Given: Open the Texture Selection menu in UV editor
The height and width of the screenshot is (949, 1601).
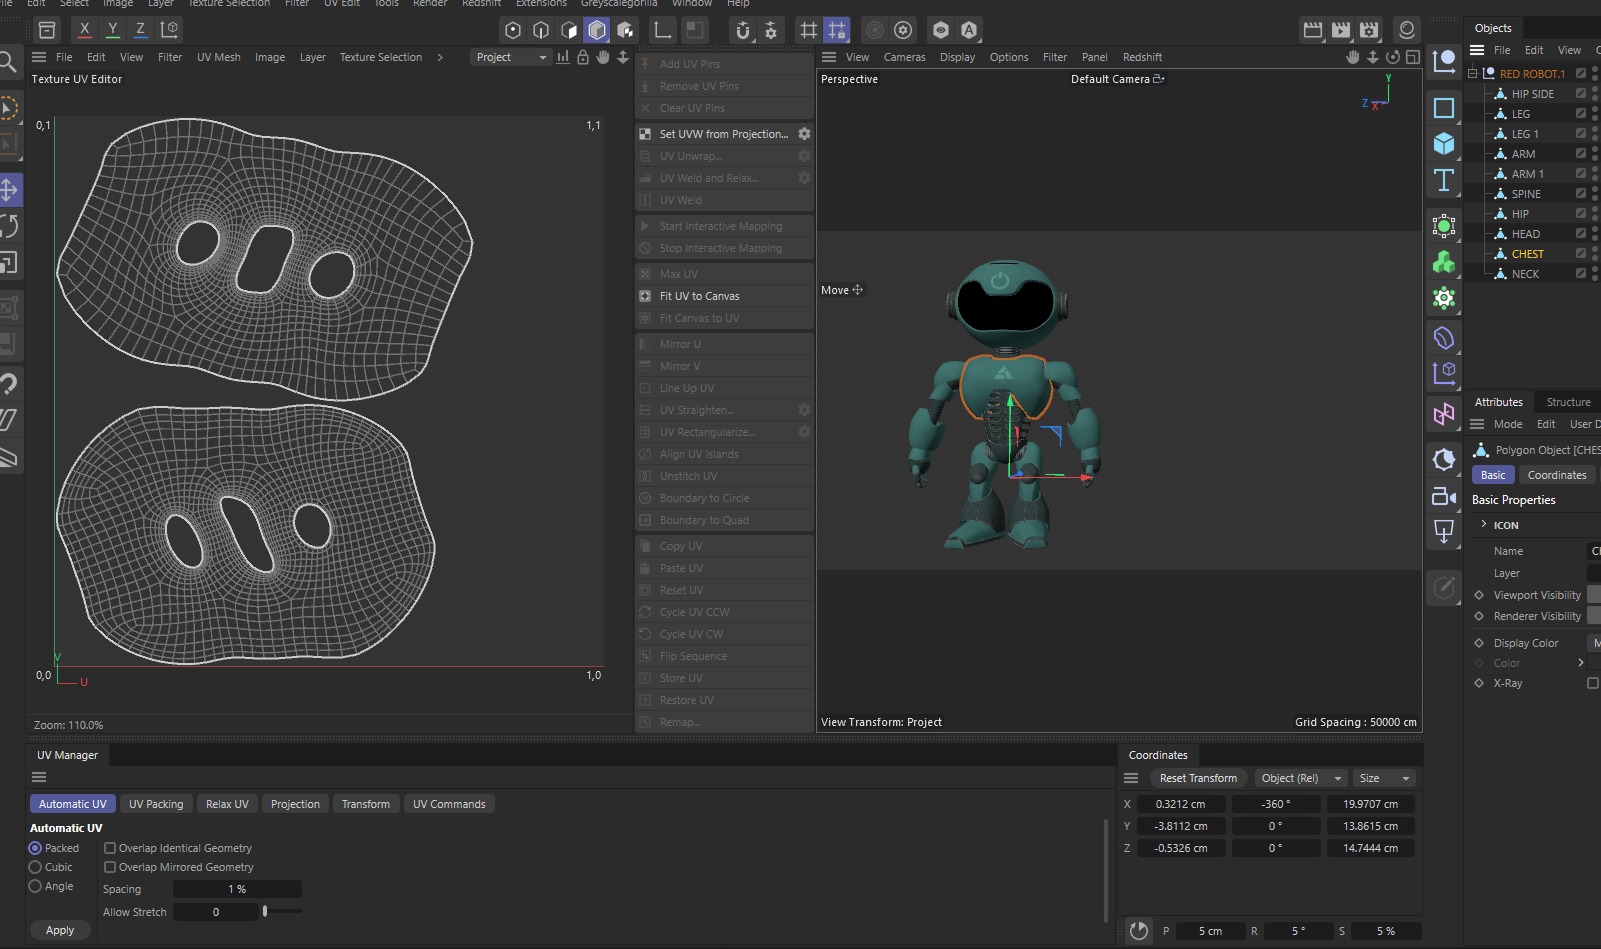Looking at the screenshot, I should pyautogui.click(x=380, y=57).
